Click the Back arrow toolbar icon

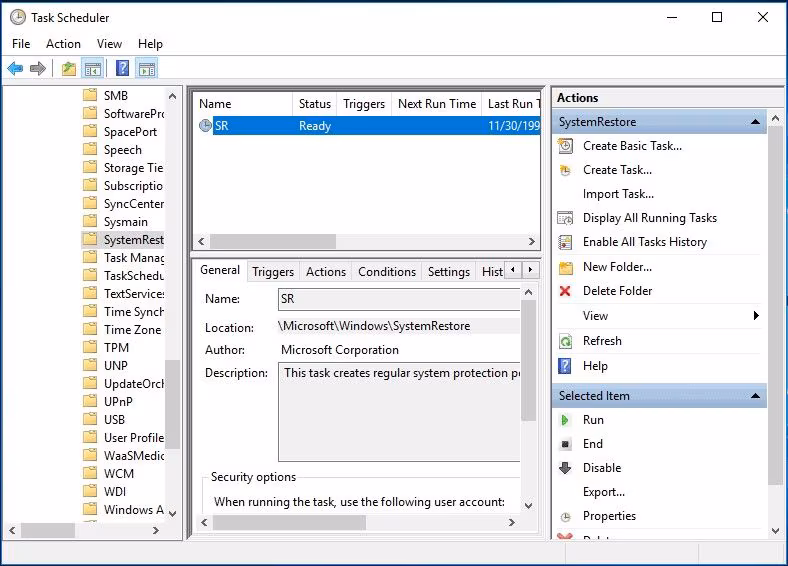click(15, 68)
